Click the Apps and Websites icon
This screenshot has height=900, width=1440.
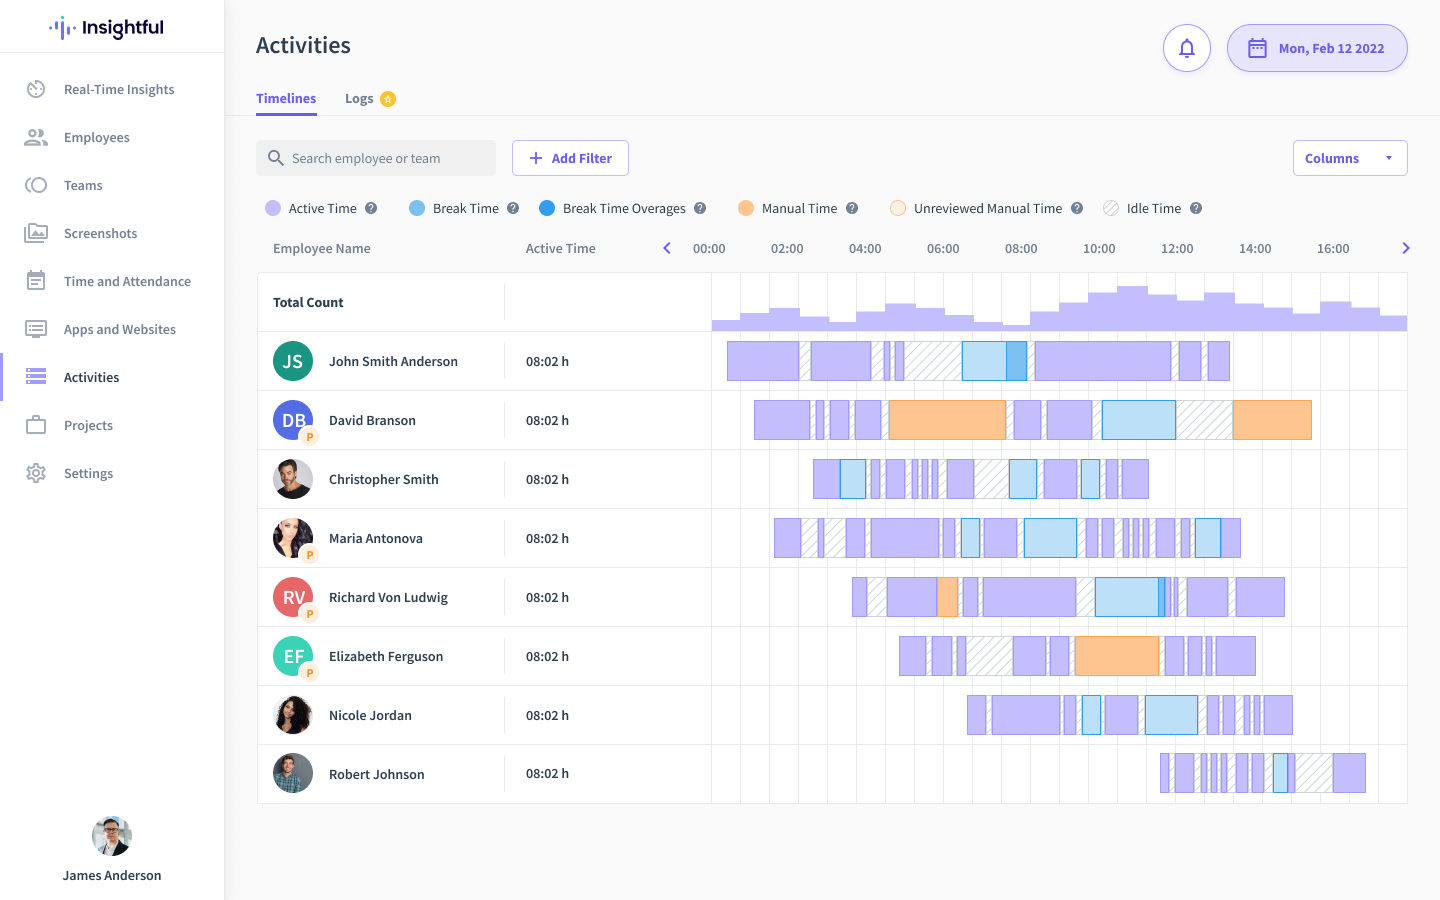coord(36,329)
